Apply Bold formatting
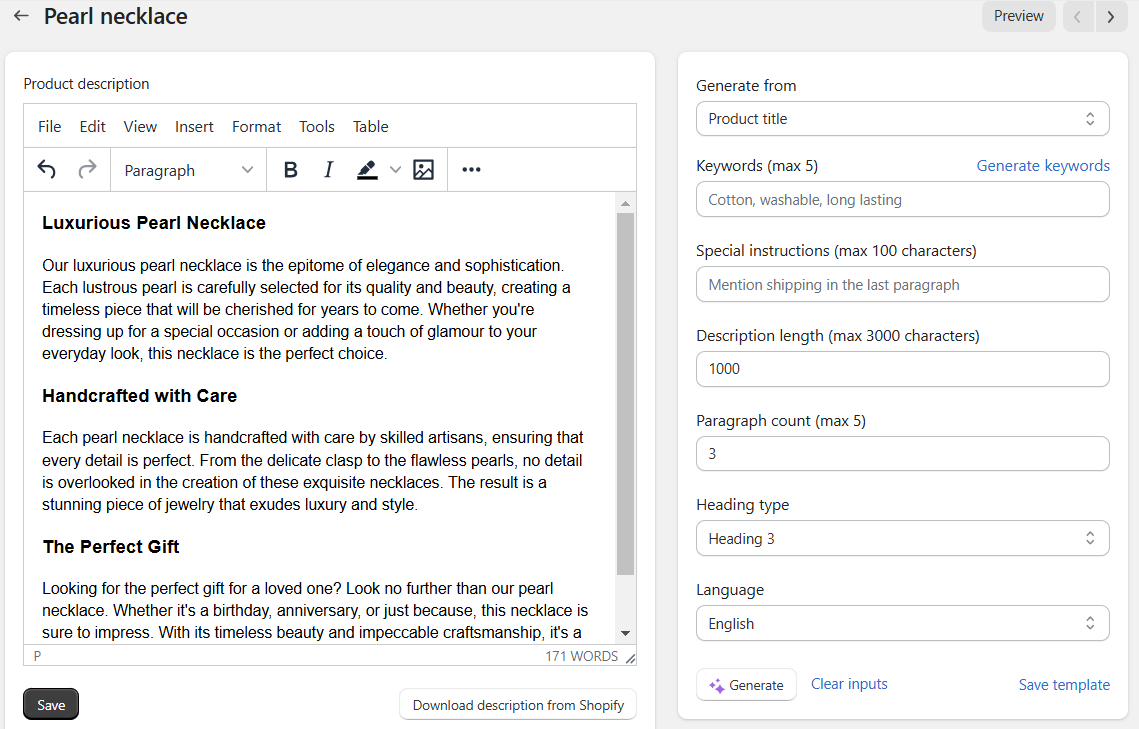 pyautogui.click(x=290, y=169)
